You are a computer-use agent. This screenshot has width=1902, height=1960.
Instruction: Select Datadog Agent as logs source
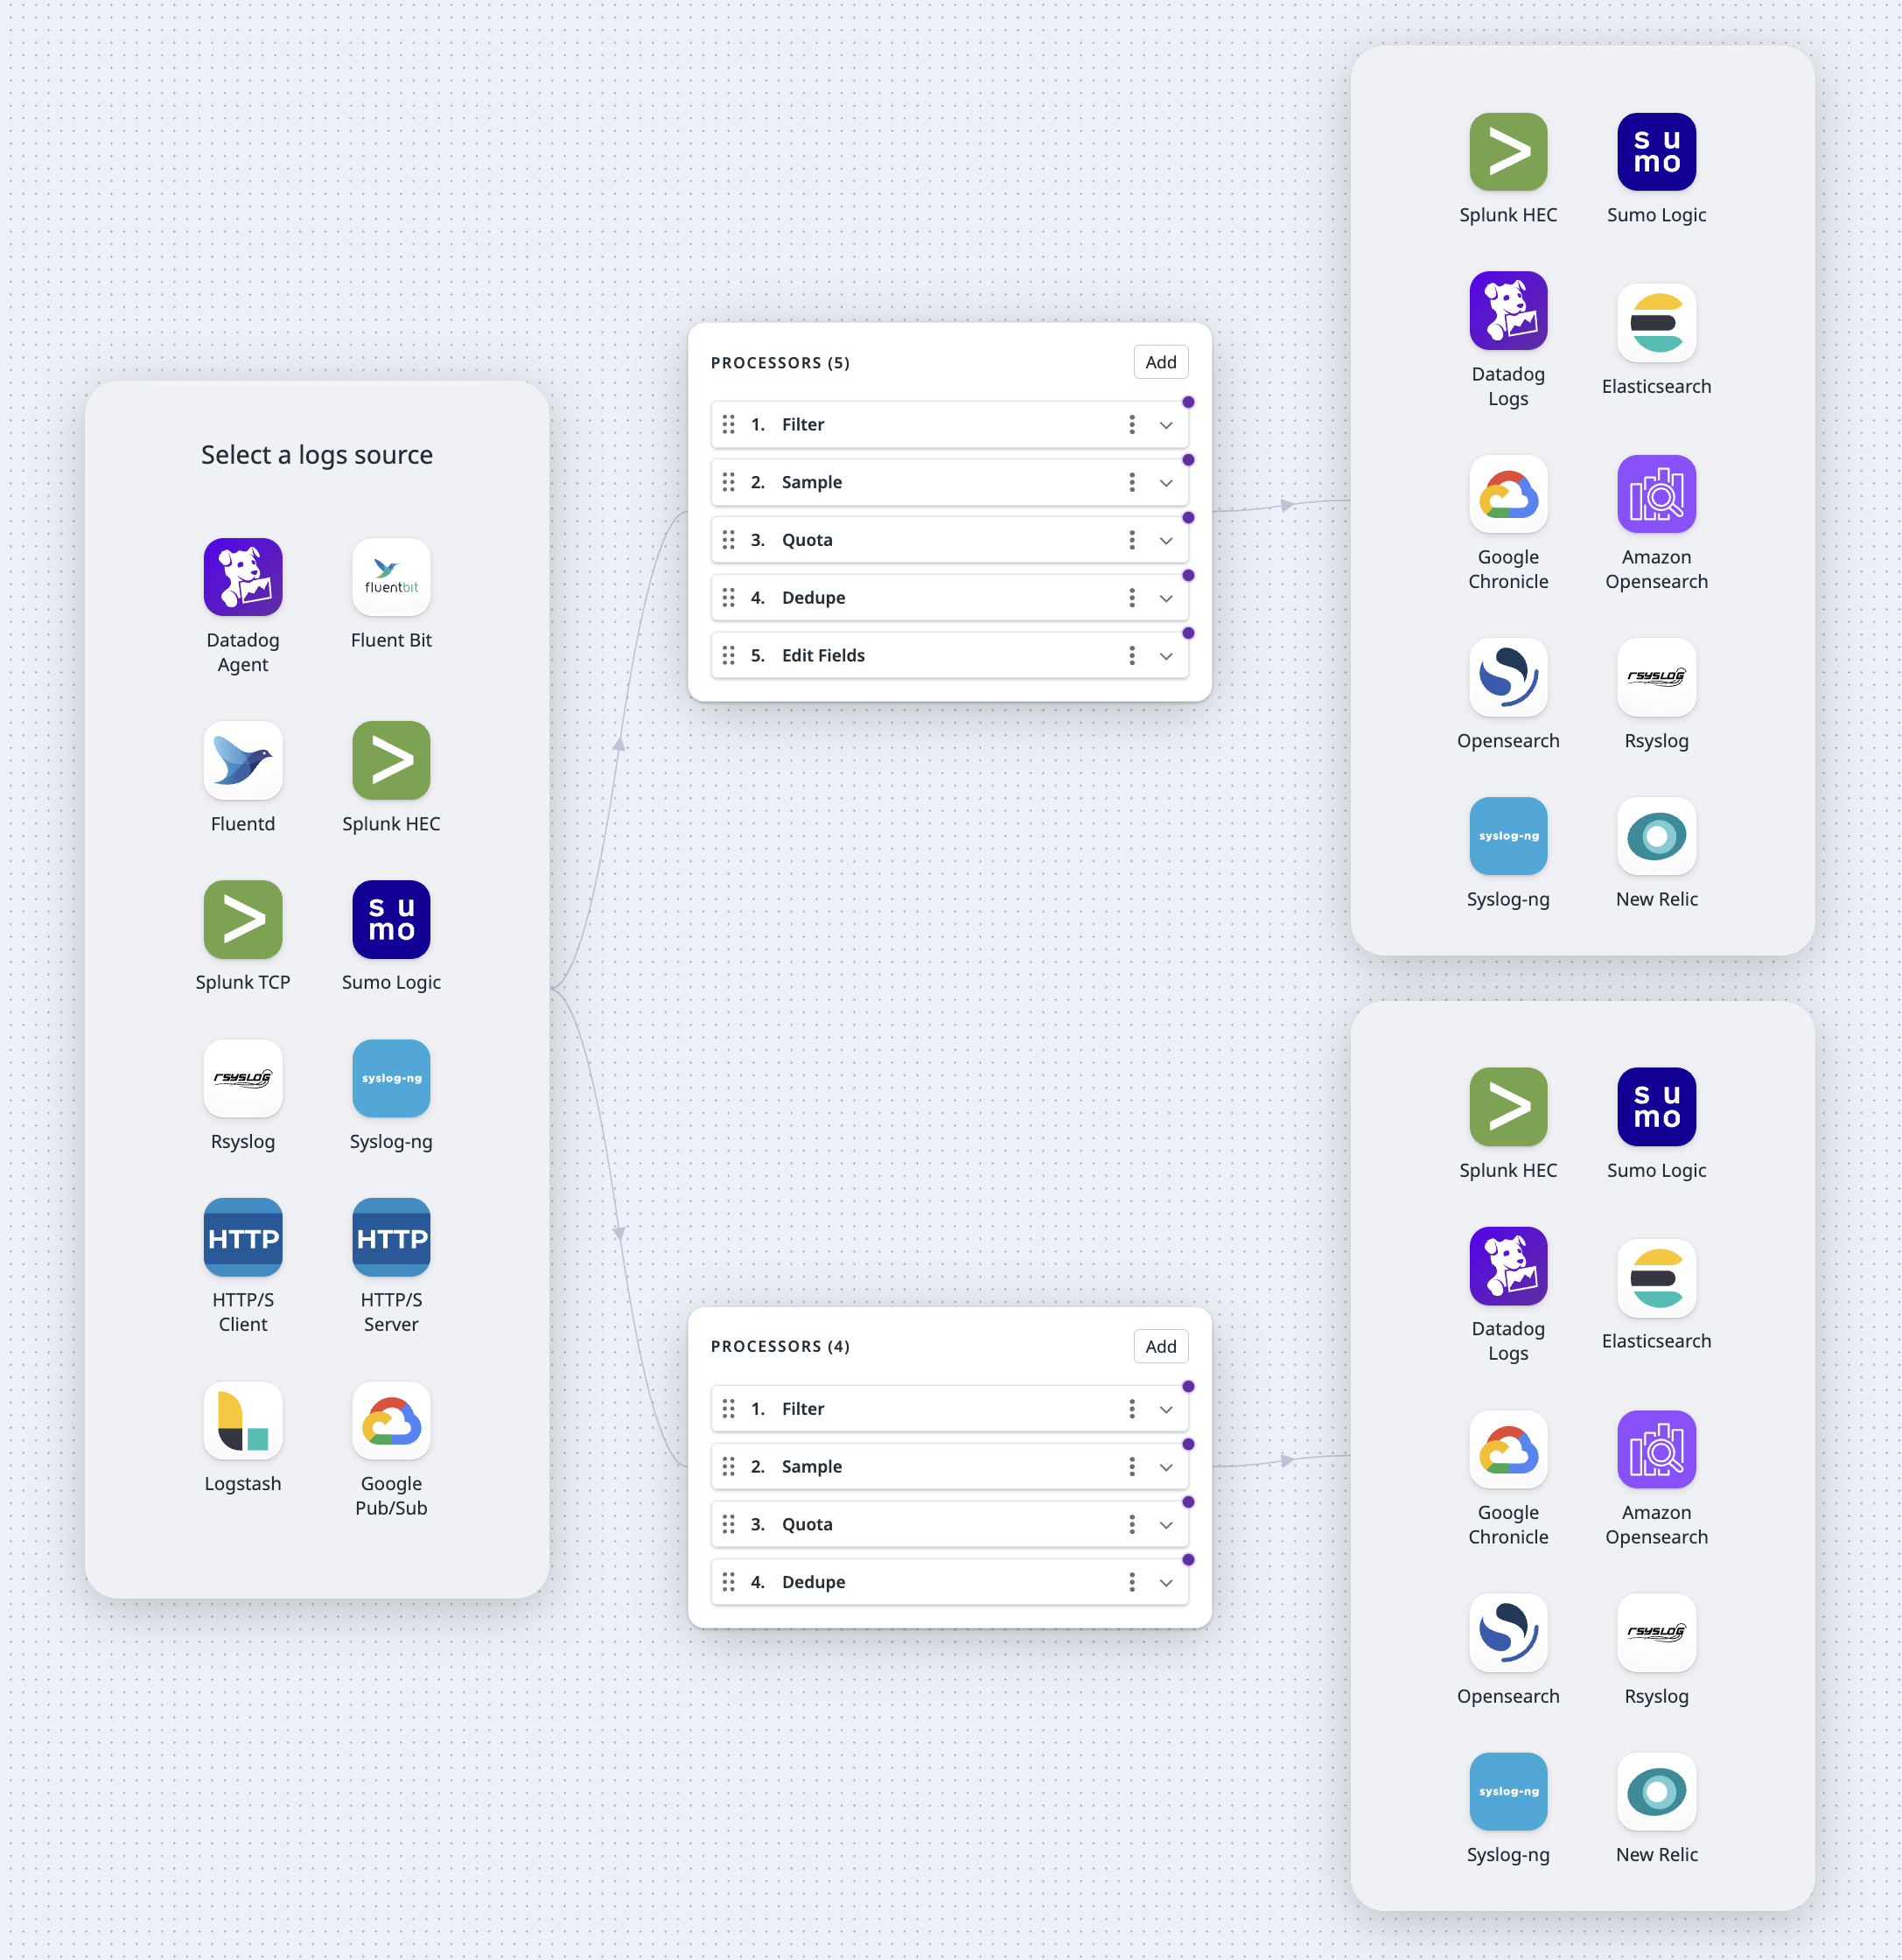(x=243, y=584)
